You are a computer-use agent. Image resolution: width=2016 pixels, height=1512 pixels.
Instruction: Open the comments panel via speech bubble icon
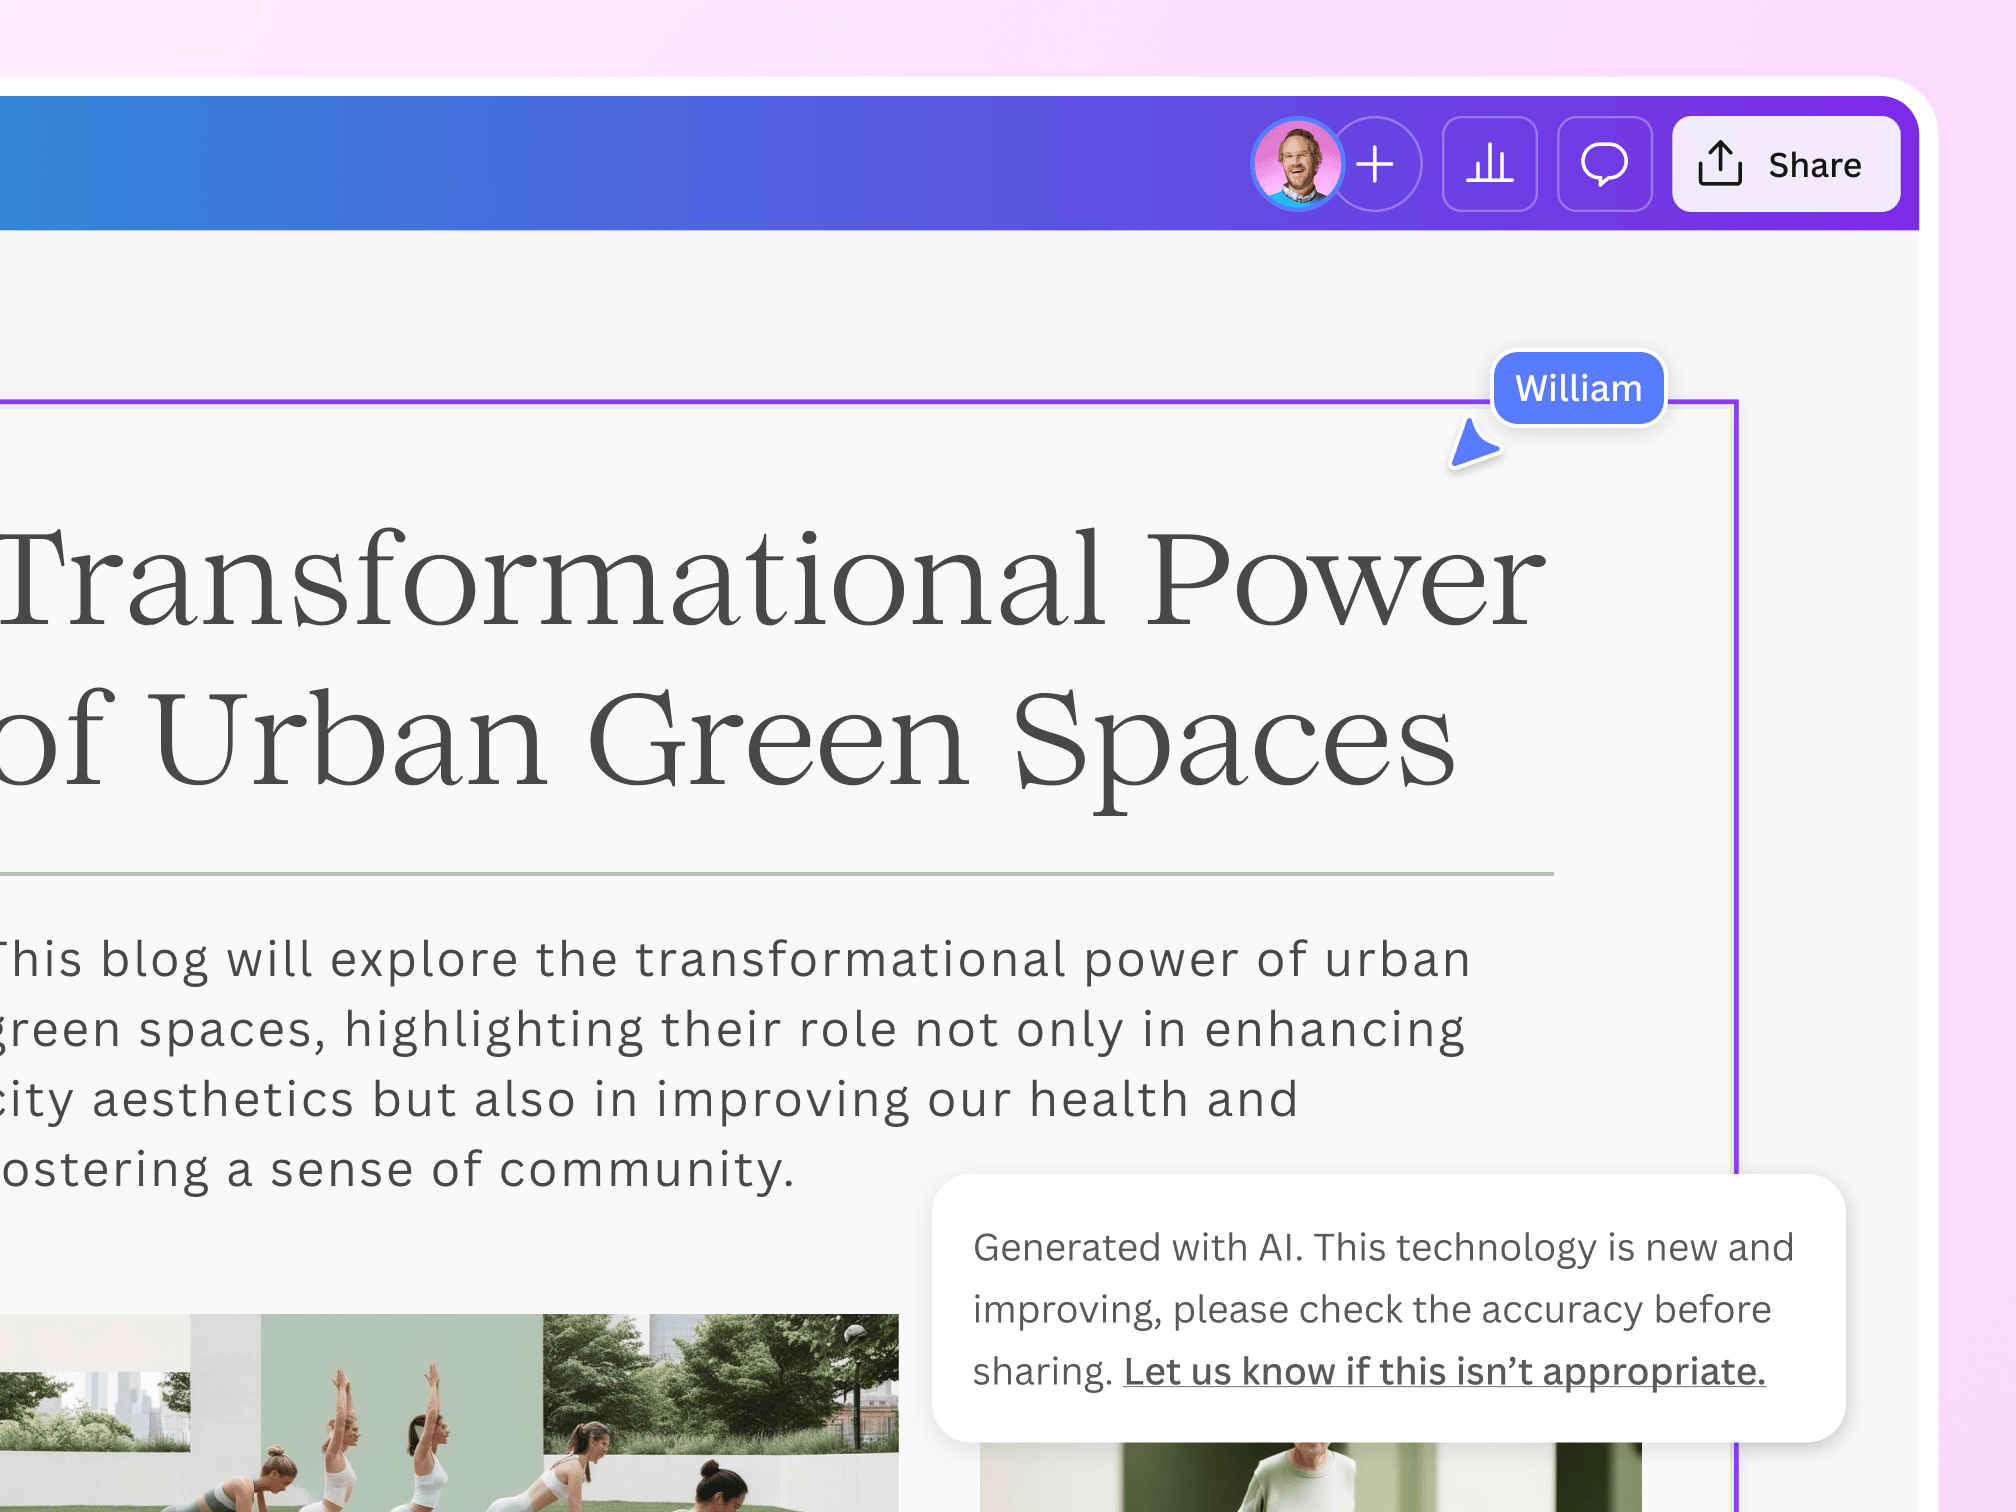[1604, 164]
